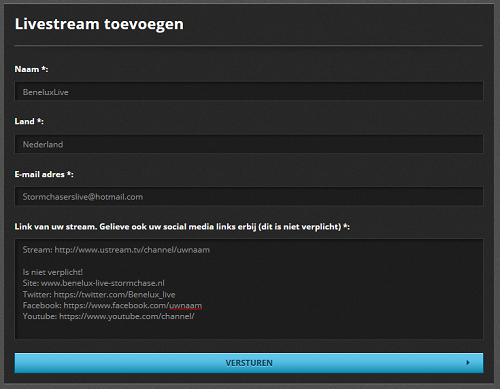Place cursor on the Youtube channel line
This screenshot has width=500, height=389.
pos(109,316)
